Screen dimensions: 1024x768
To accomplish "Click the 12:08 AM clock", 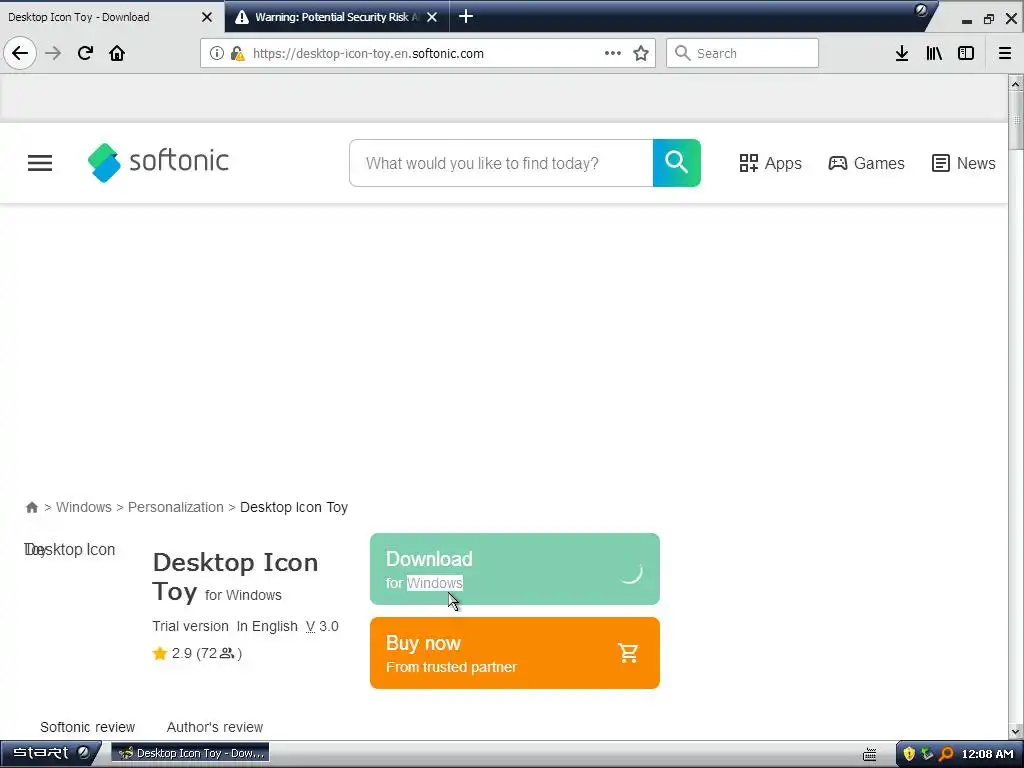I will coord(987,754).
